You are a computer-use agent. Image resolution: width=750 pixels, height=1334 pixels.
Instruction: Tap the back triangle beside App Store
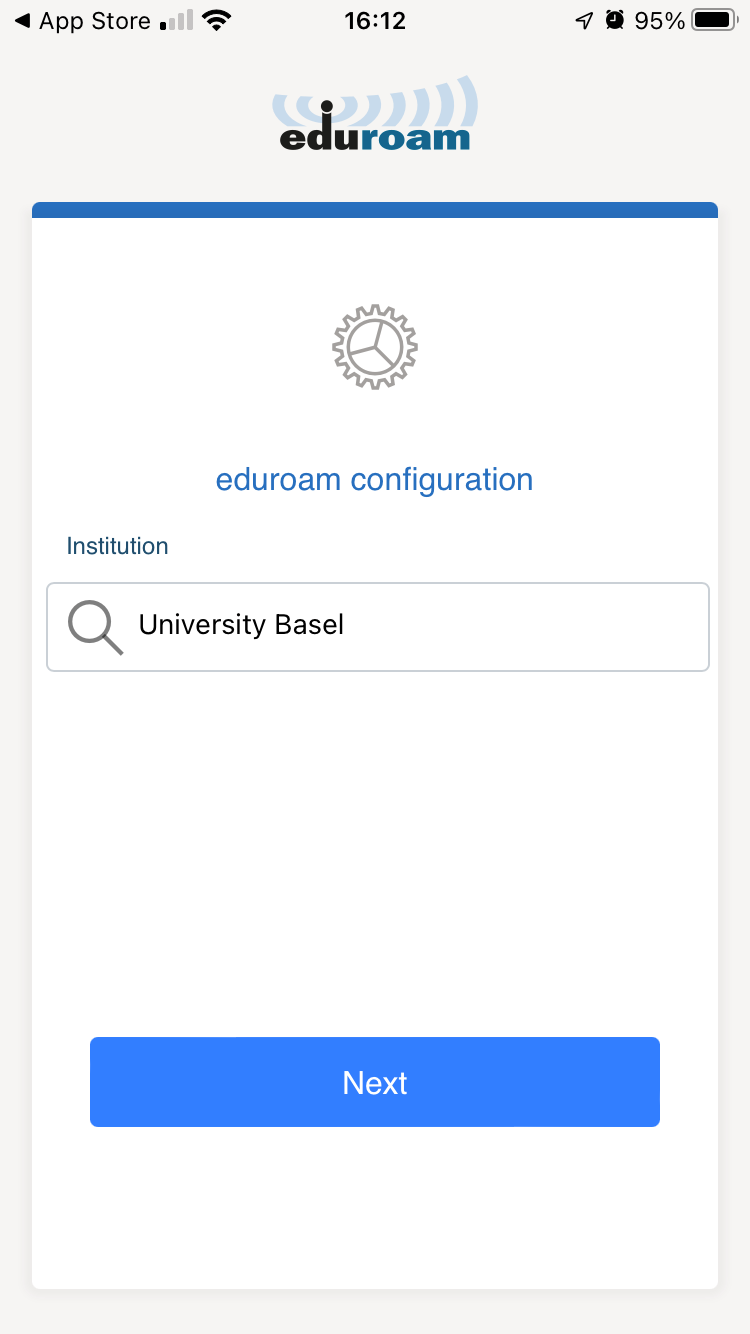(x=22, y=21)
